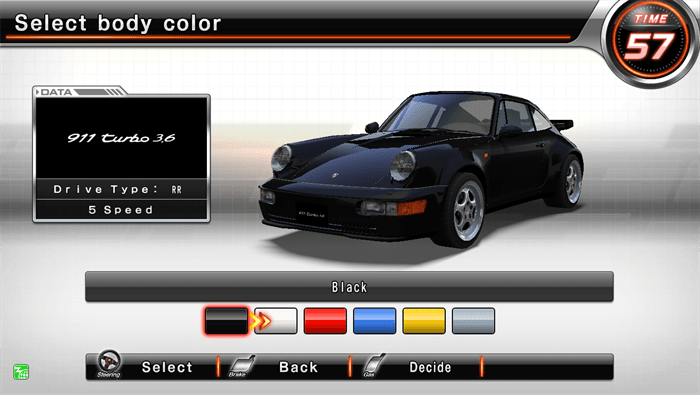Screen dimensions: 700x395
Task: Click the Drive Type RR row
Action: 121,189
